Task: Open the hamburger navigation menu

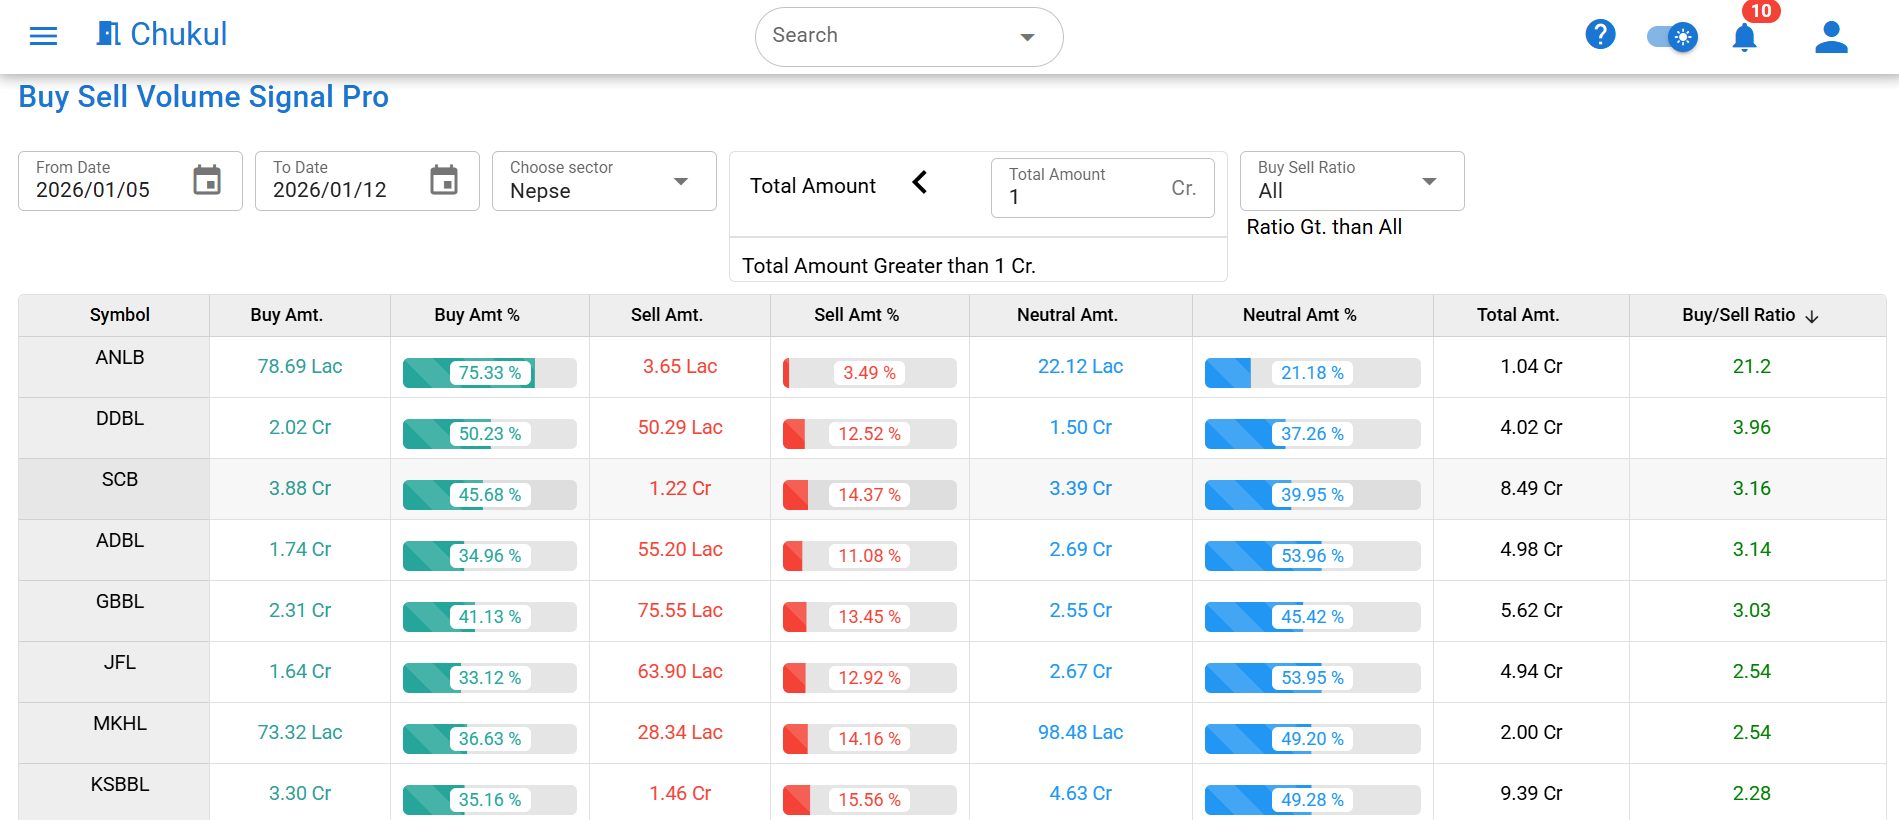Action: click(43, 36)
